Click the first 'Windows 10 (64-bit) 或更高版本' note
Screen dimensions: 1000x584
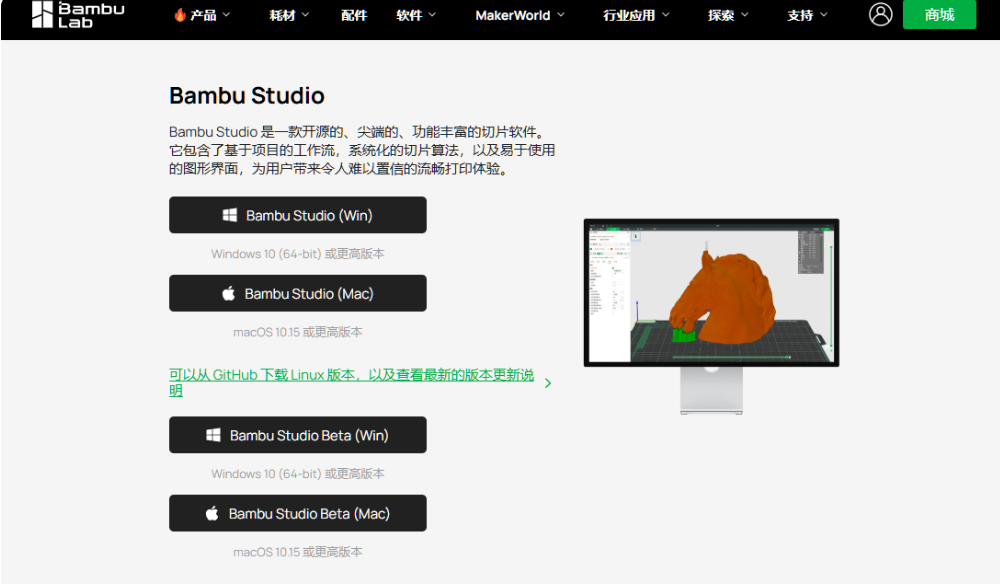coord(298,254)
